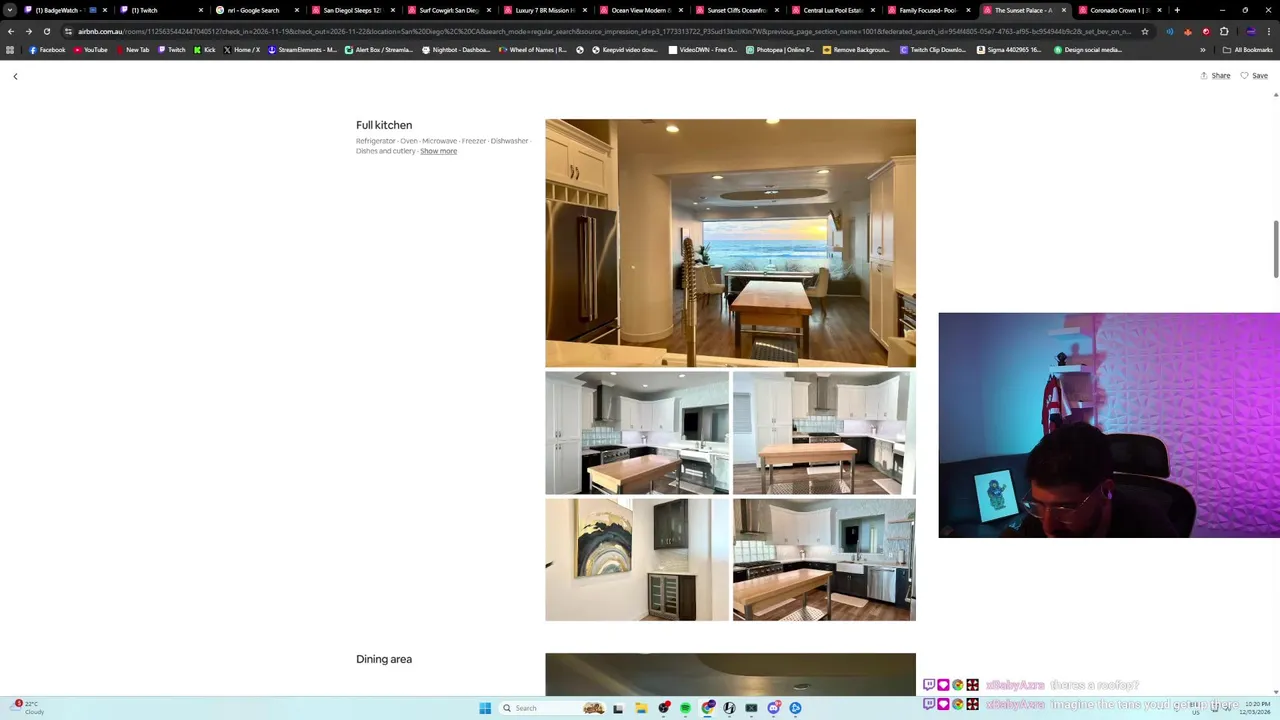Open the Photopea bookmark
Screen dimensions: 1280x720
tap(780, 50)
